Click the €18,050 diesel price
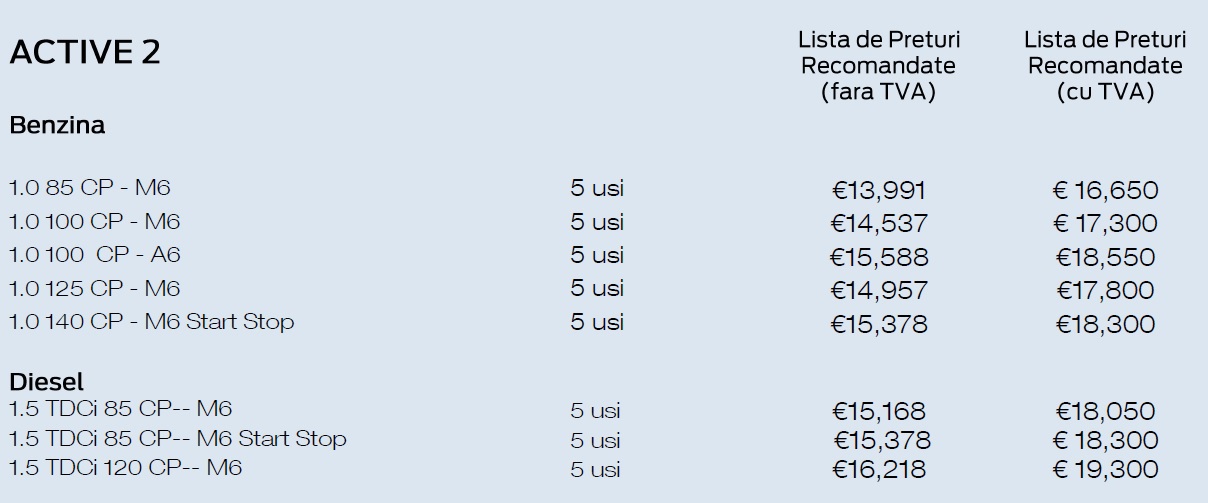This screenshot has width=1208, height=503. point(1105,410)
